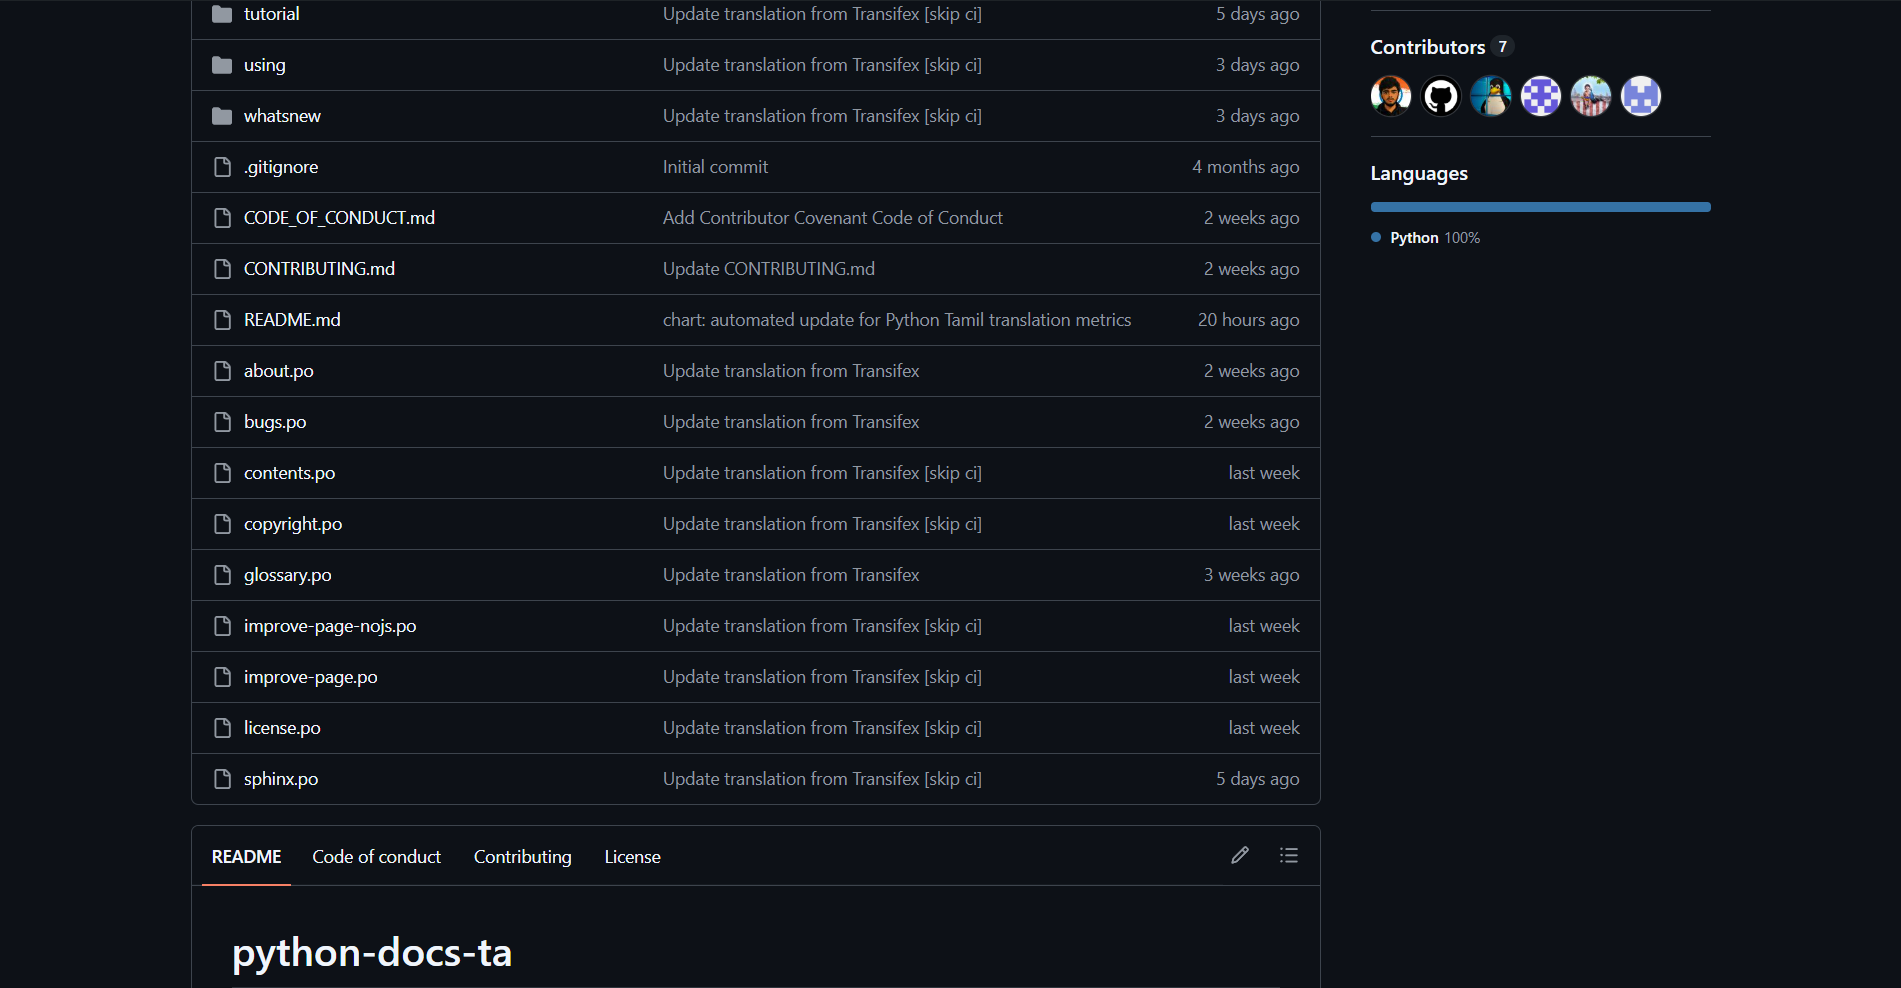
Task: Click the file icon beside CONTRIBUTING.md
Action: (222, 269)
